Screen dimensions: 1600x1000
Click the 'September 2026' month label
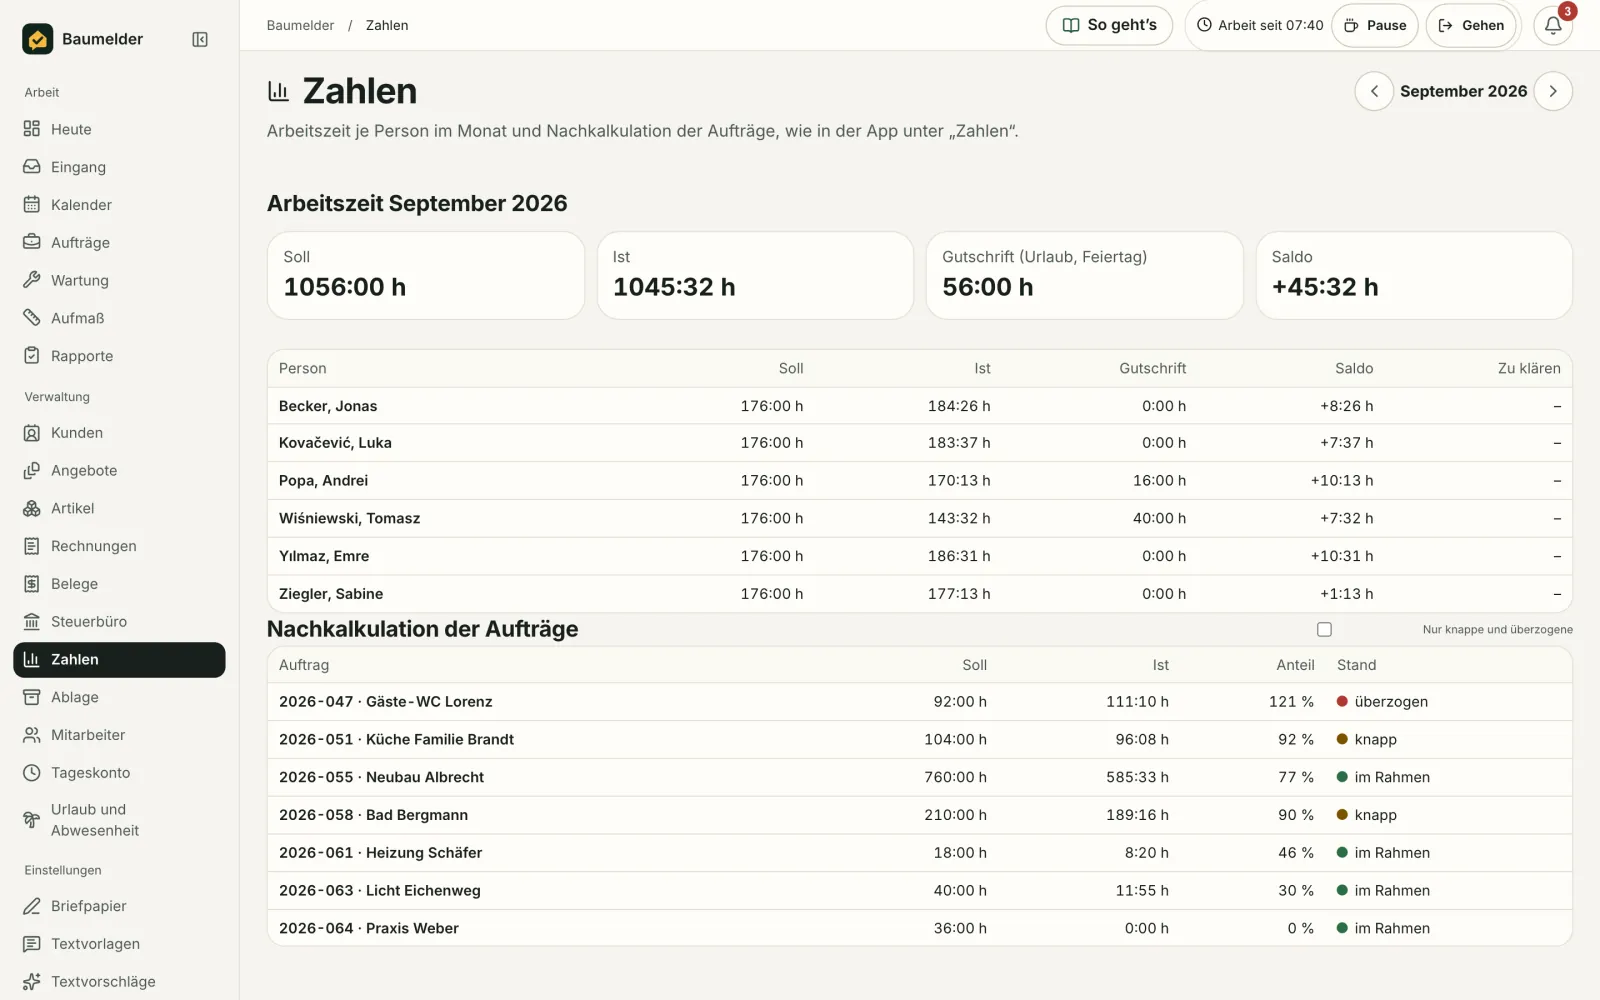[1464, 91]
